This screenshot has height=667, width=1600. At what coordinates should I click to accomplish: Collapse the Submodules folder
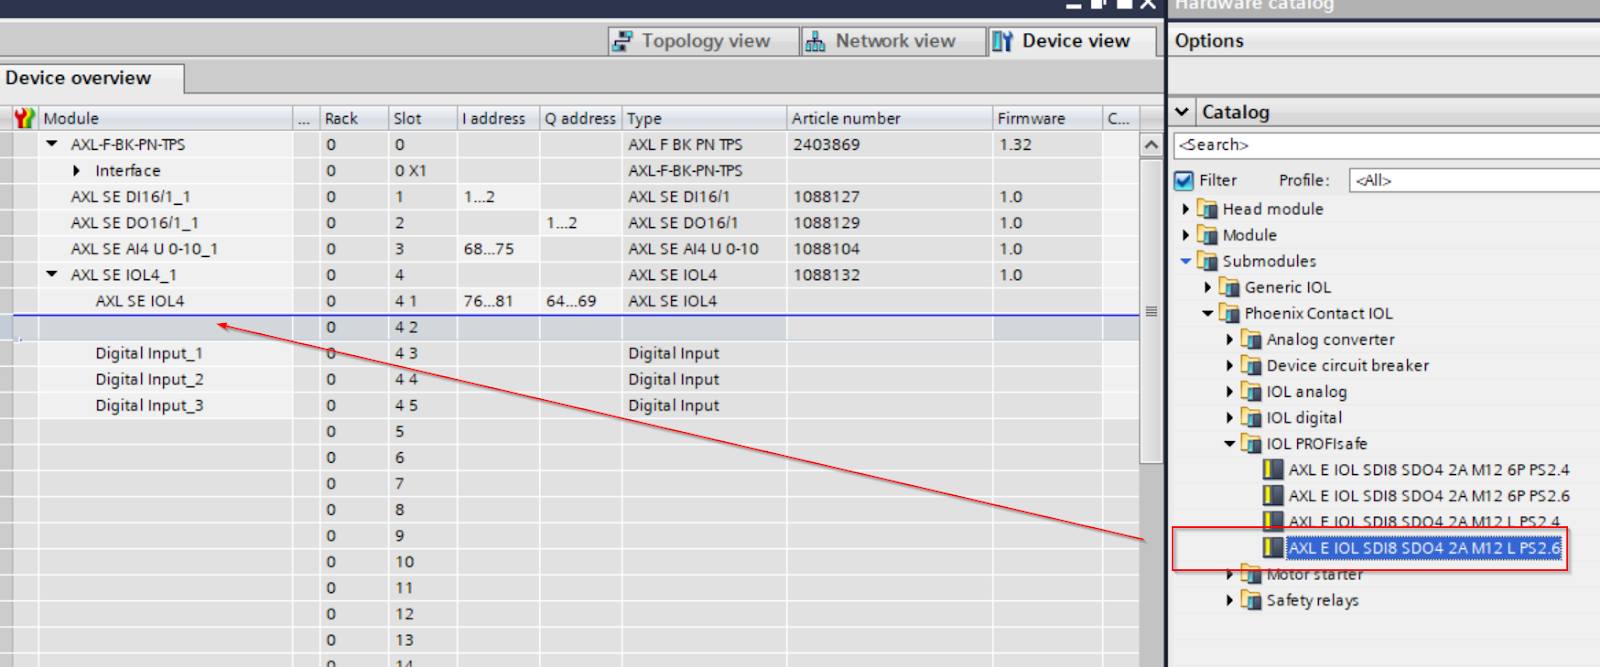(1186, 261)
